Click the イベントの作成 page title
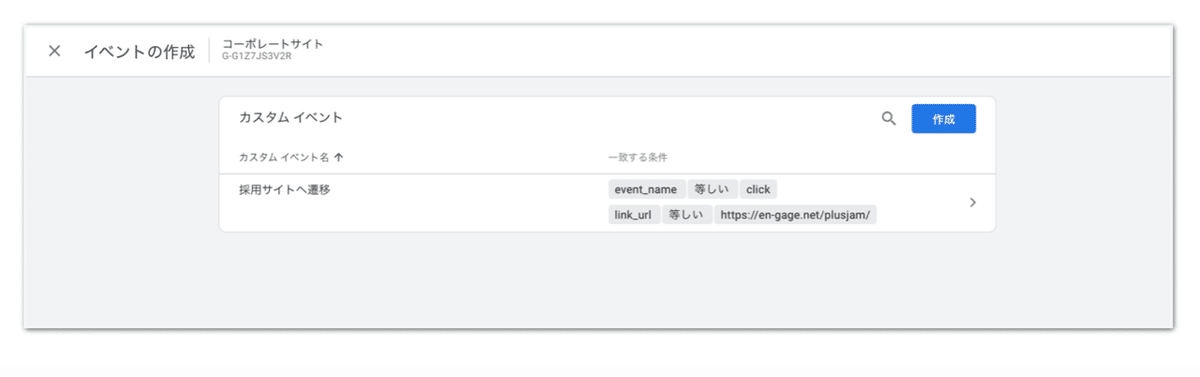 click(x=139, y=52)
